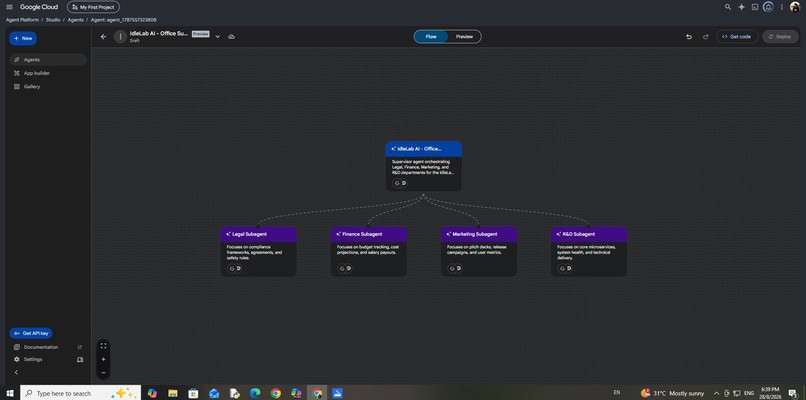
Task: Select the Legal Subagent node
Action: click(259, 251)
